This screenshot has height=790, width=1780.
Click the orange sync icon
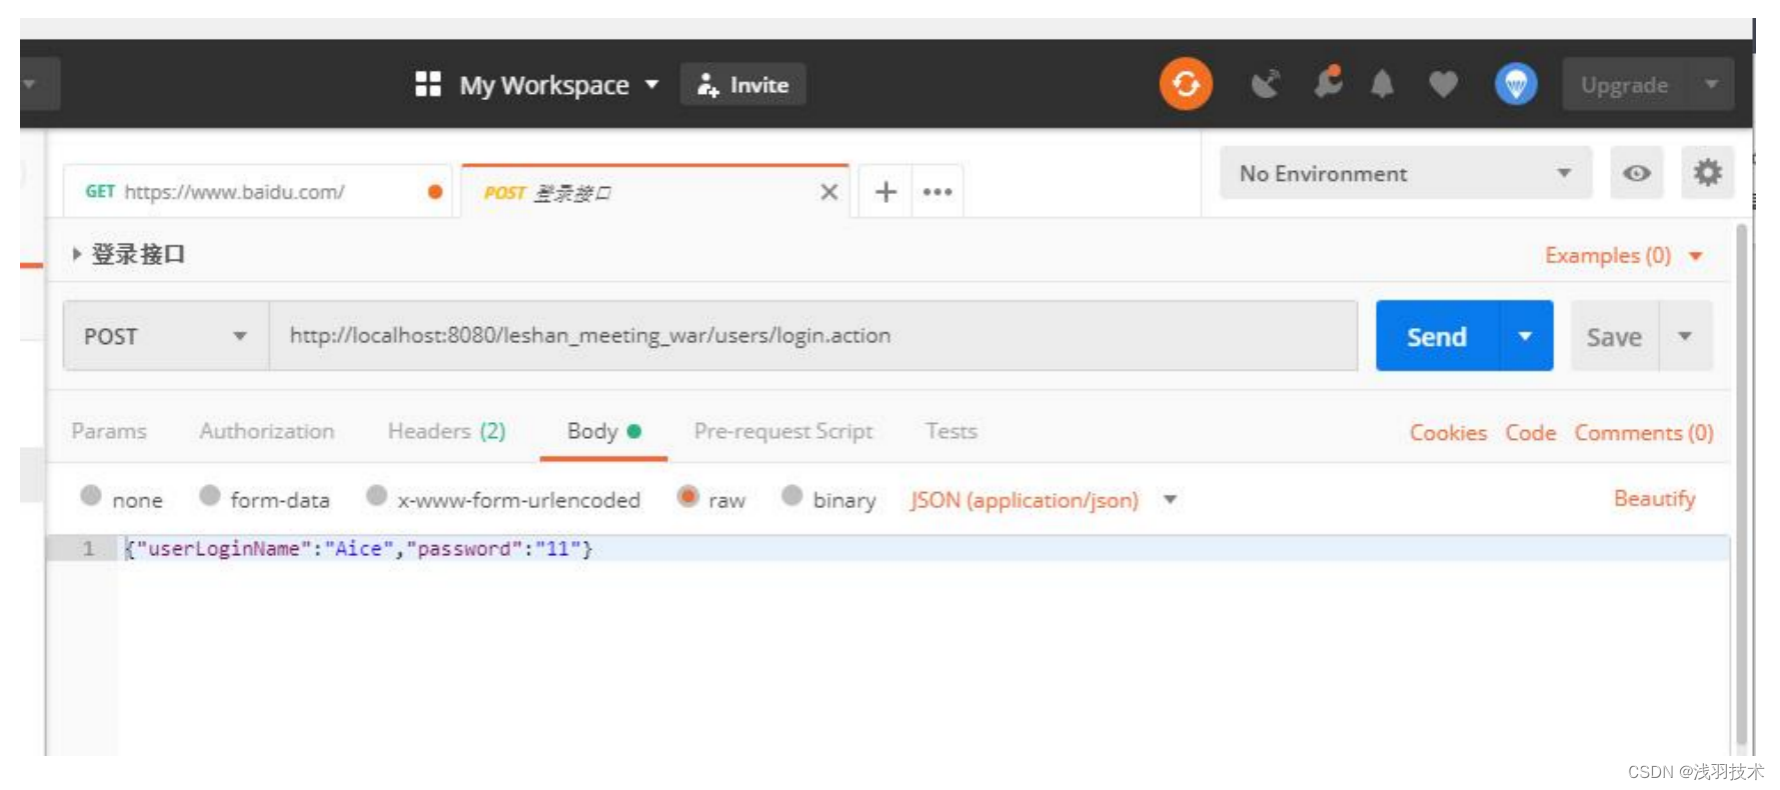click(x=1185, y=84)
